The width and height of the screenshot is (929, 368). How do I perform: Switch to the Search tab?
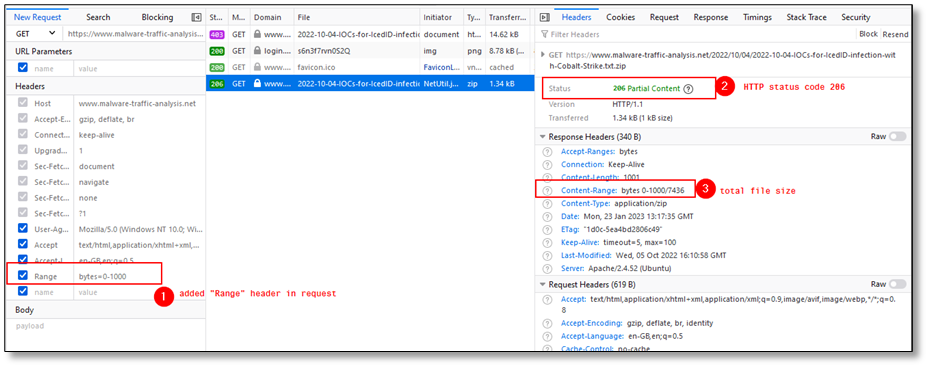98,17
